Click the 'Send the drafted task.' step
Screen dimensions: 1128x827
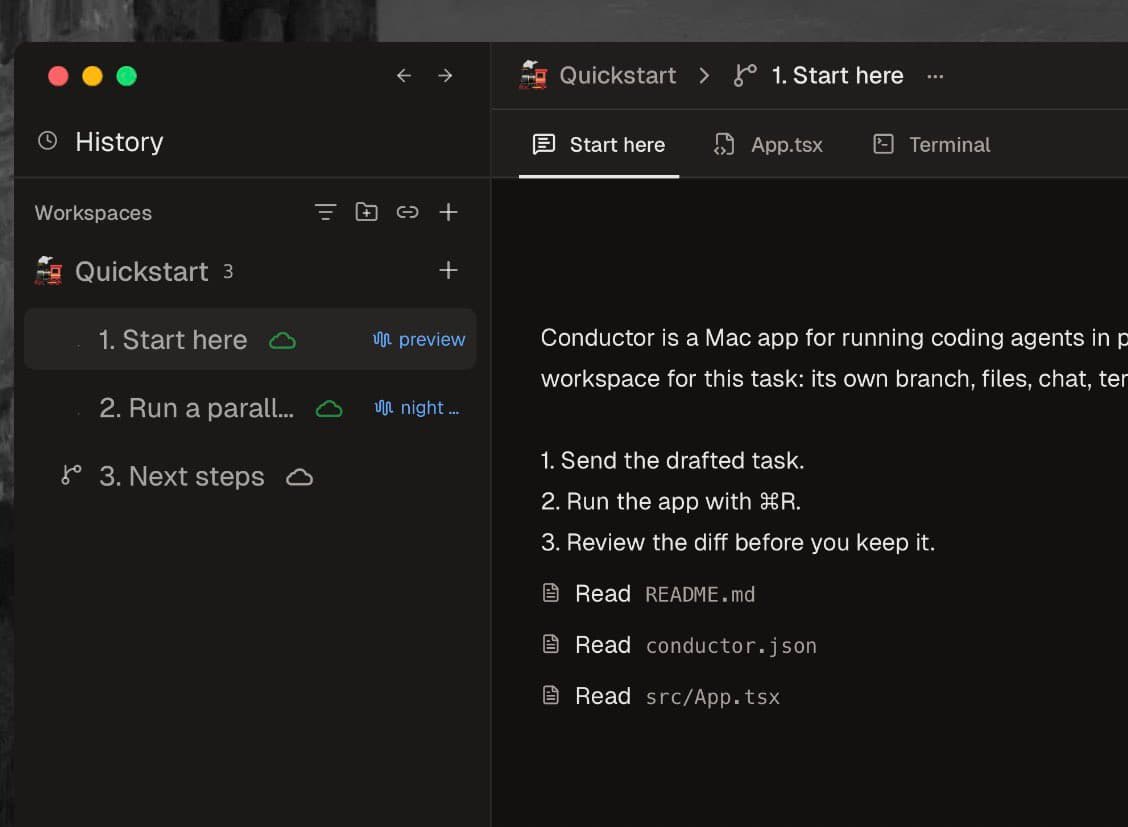(x=673, y=460)
